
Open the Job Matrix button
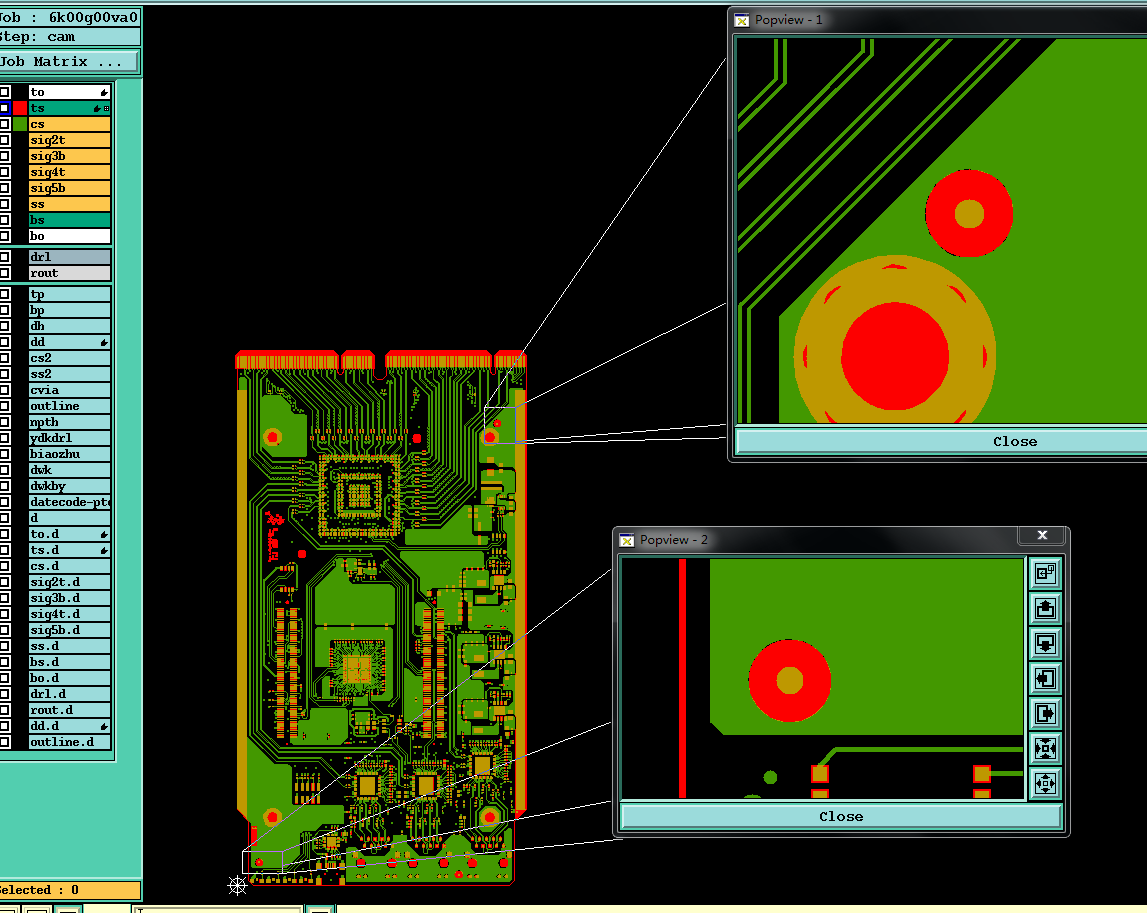point(68,61)
